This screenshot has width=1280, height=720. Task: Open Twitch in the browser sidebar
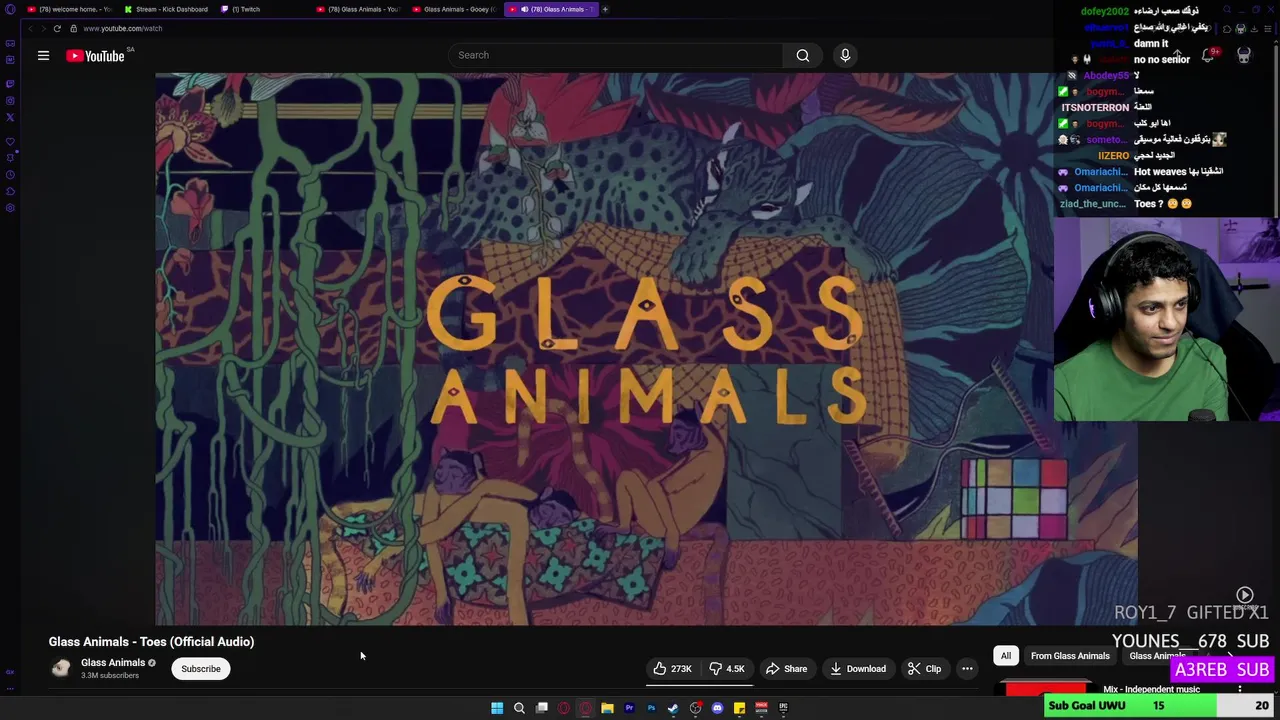(x=10, y=83)
